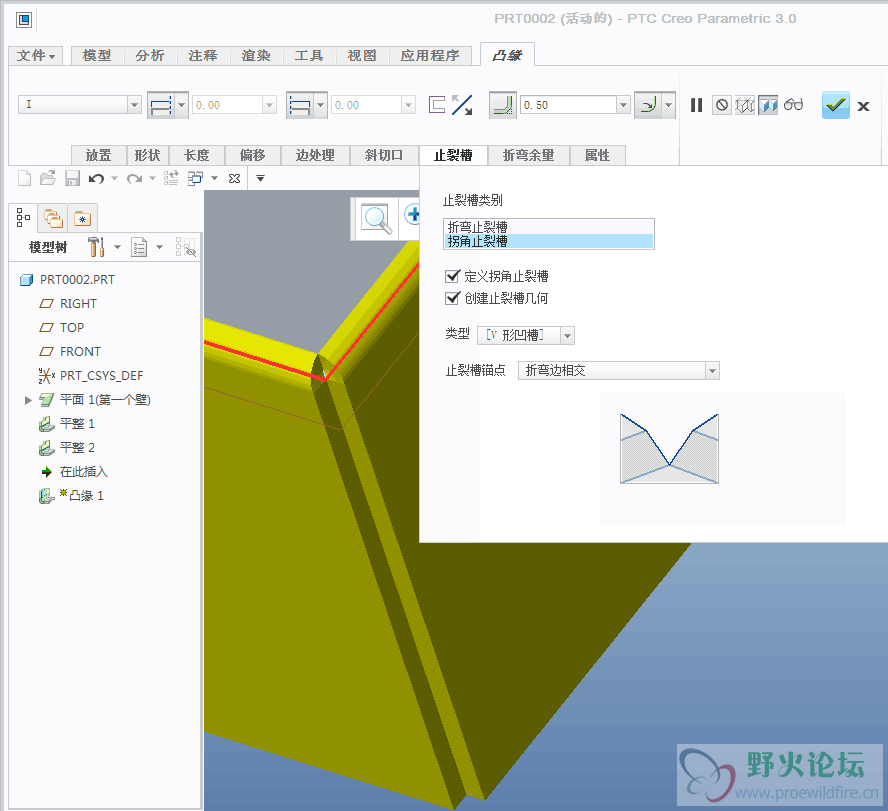Open the 折弯余量 panel tab
Screen dimensions: 888x811
(528, 155)
